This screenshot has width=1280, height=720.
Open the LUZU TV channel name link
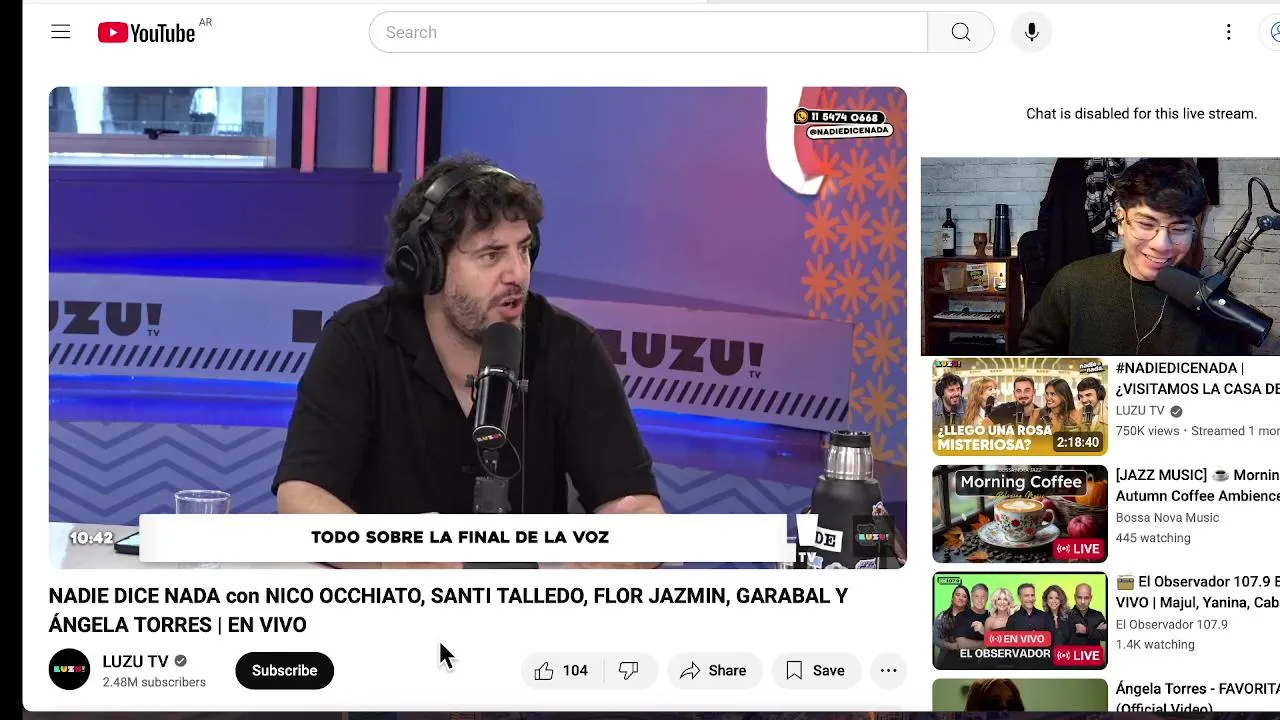[x=135, y=661]
